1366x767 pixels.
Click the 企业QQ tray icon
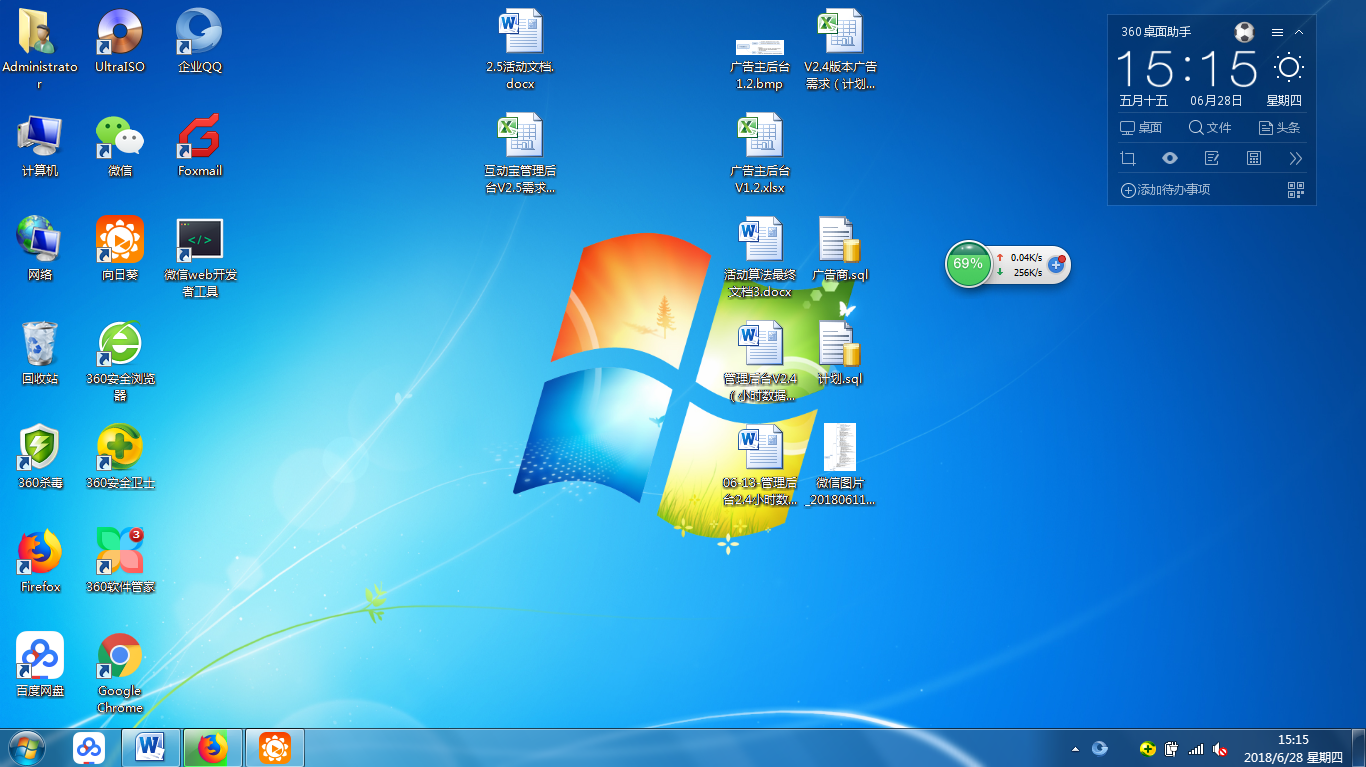(1100, 748)
